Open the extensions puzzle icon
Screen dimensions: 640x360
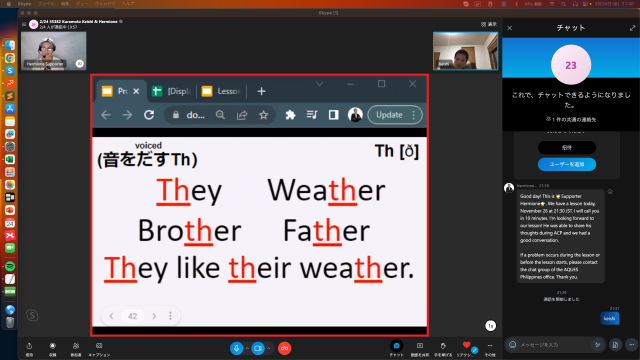point(290,115)
